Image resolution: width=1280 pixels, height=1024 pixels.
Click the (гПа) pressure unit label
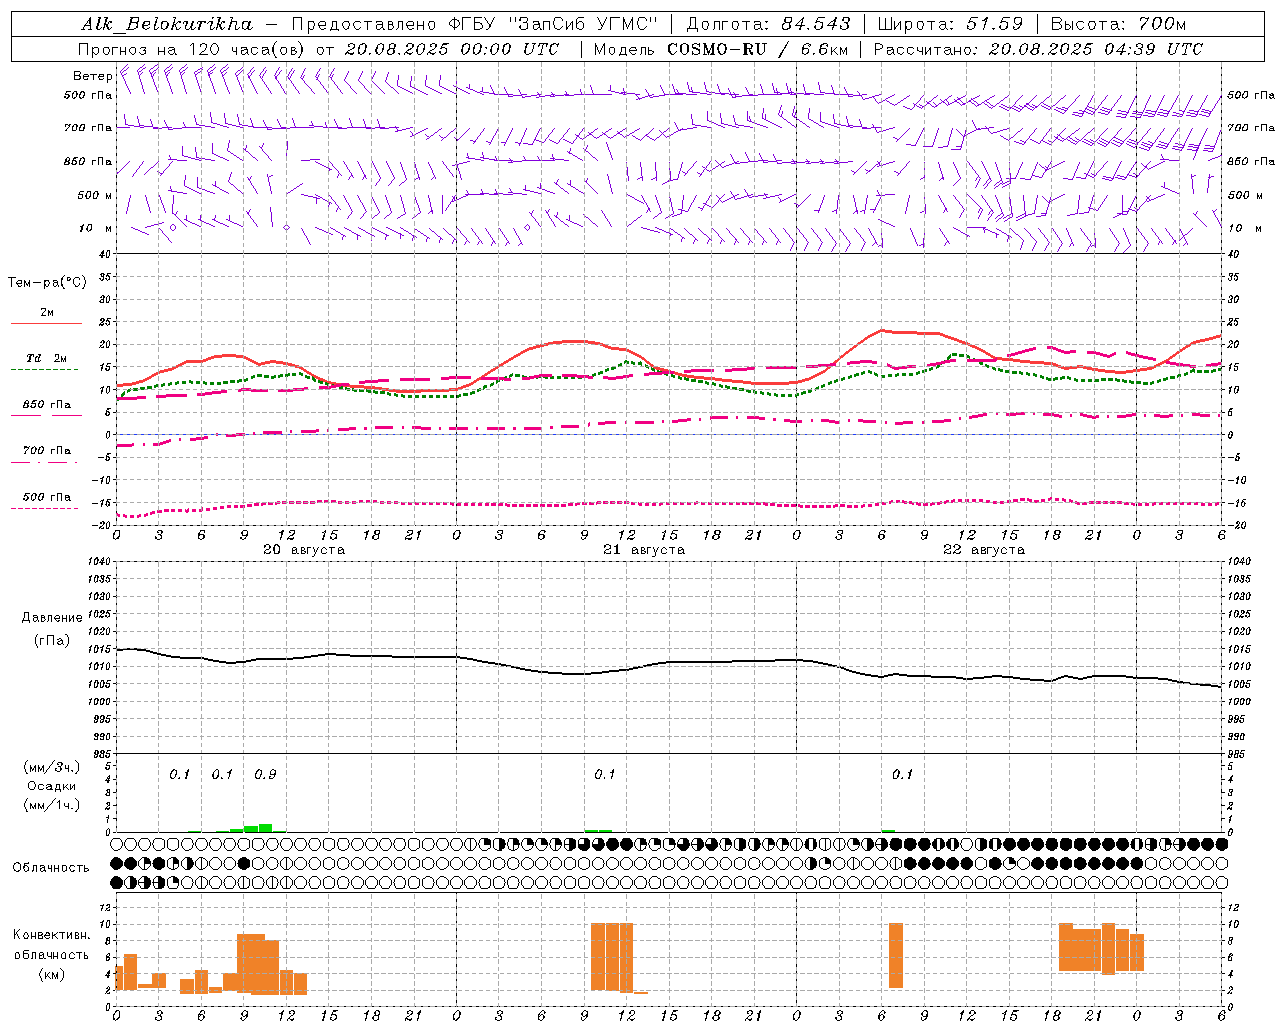pos(52,641)
